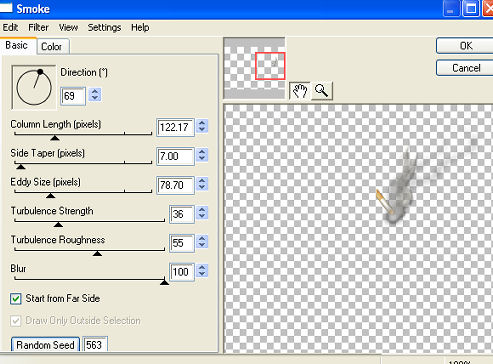Increase Blur value with spinner up arrow

202,267
